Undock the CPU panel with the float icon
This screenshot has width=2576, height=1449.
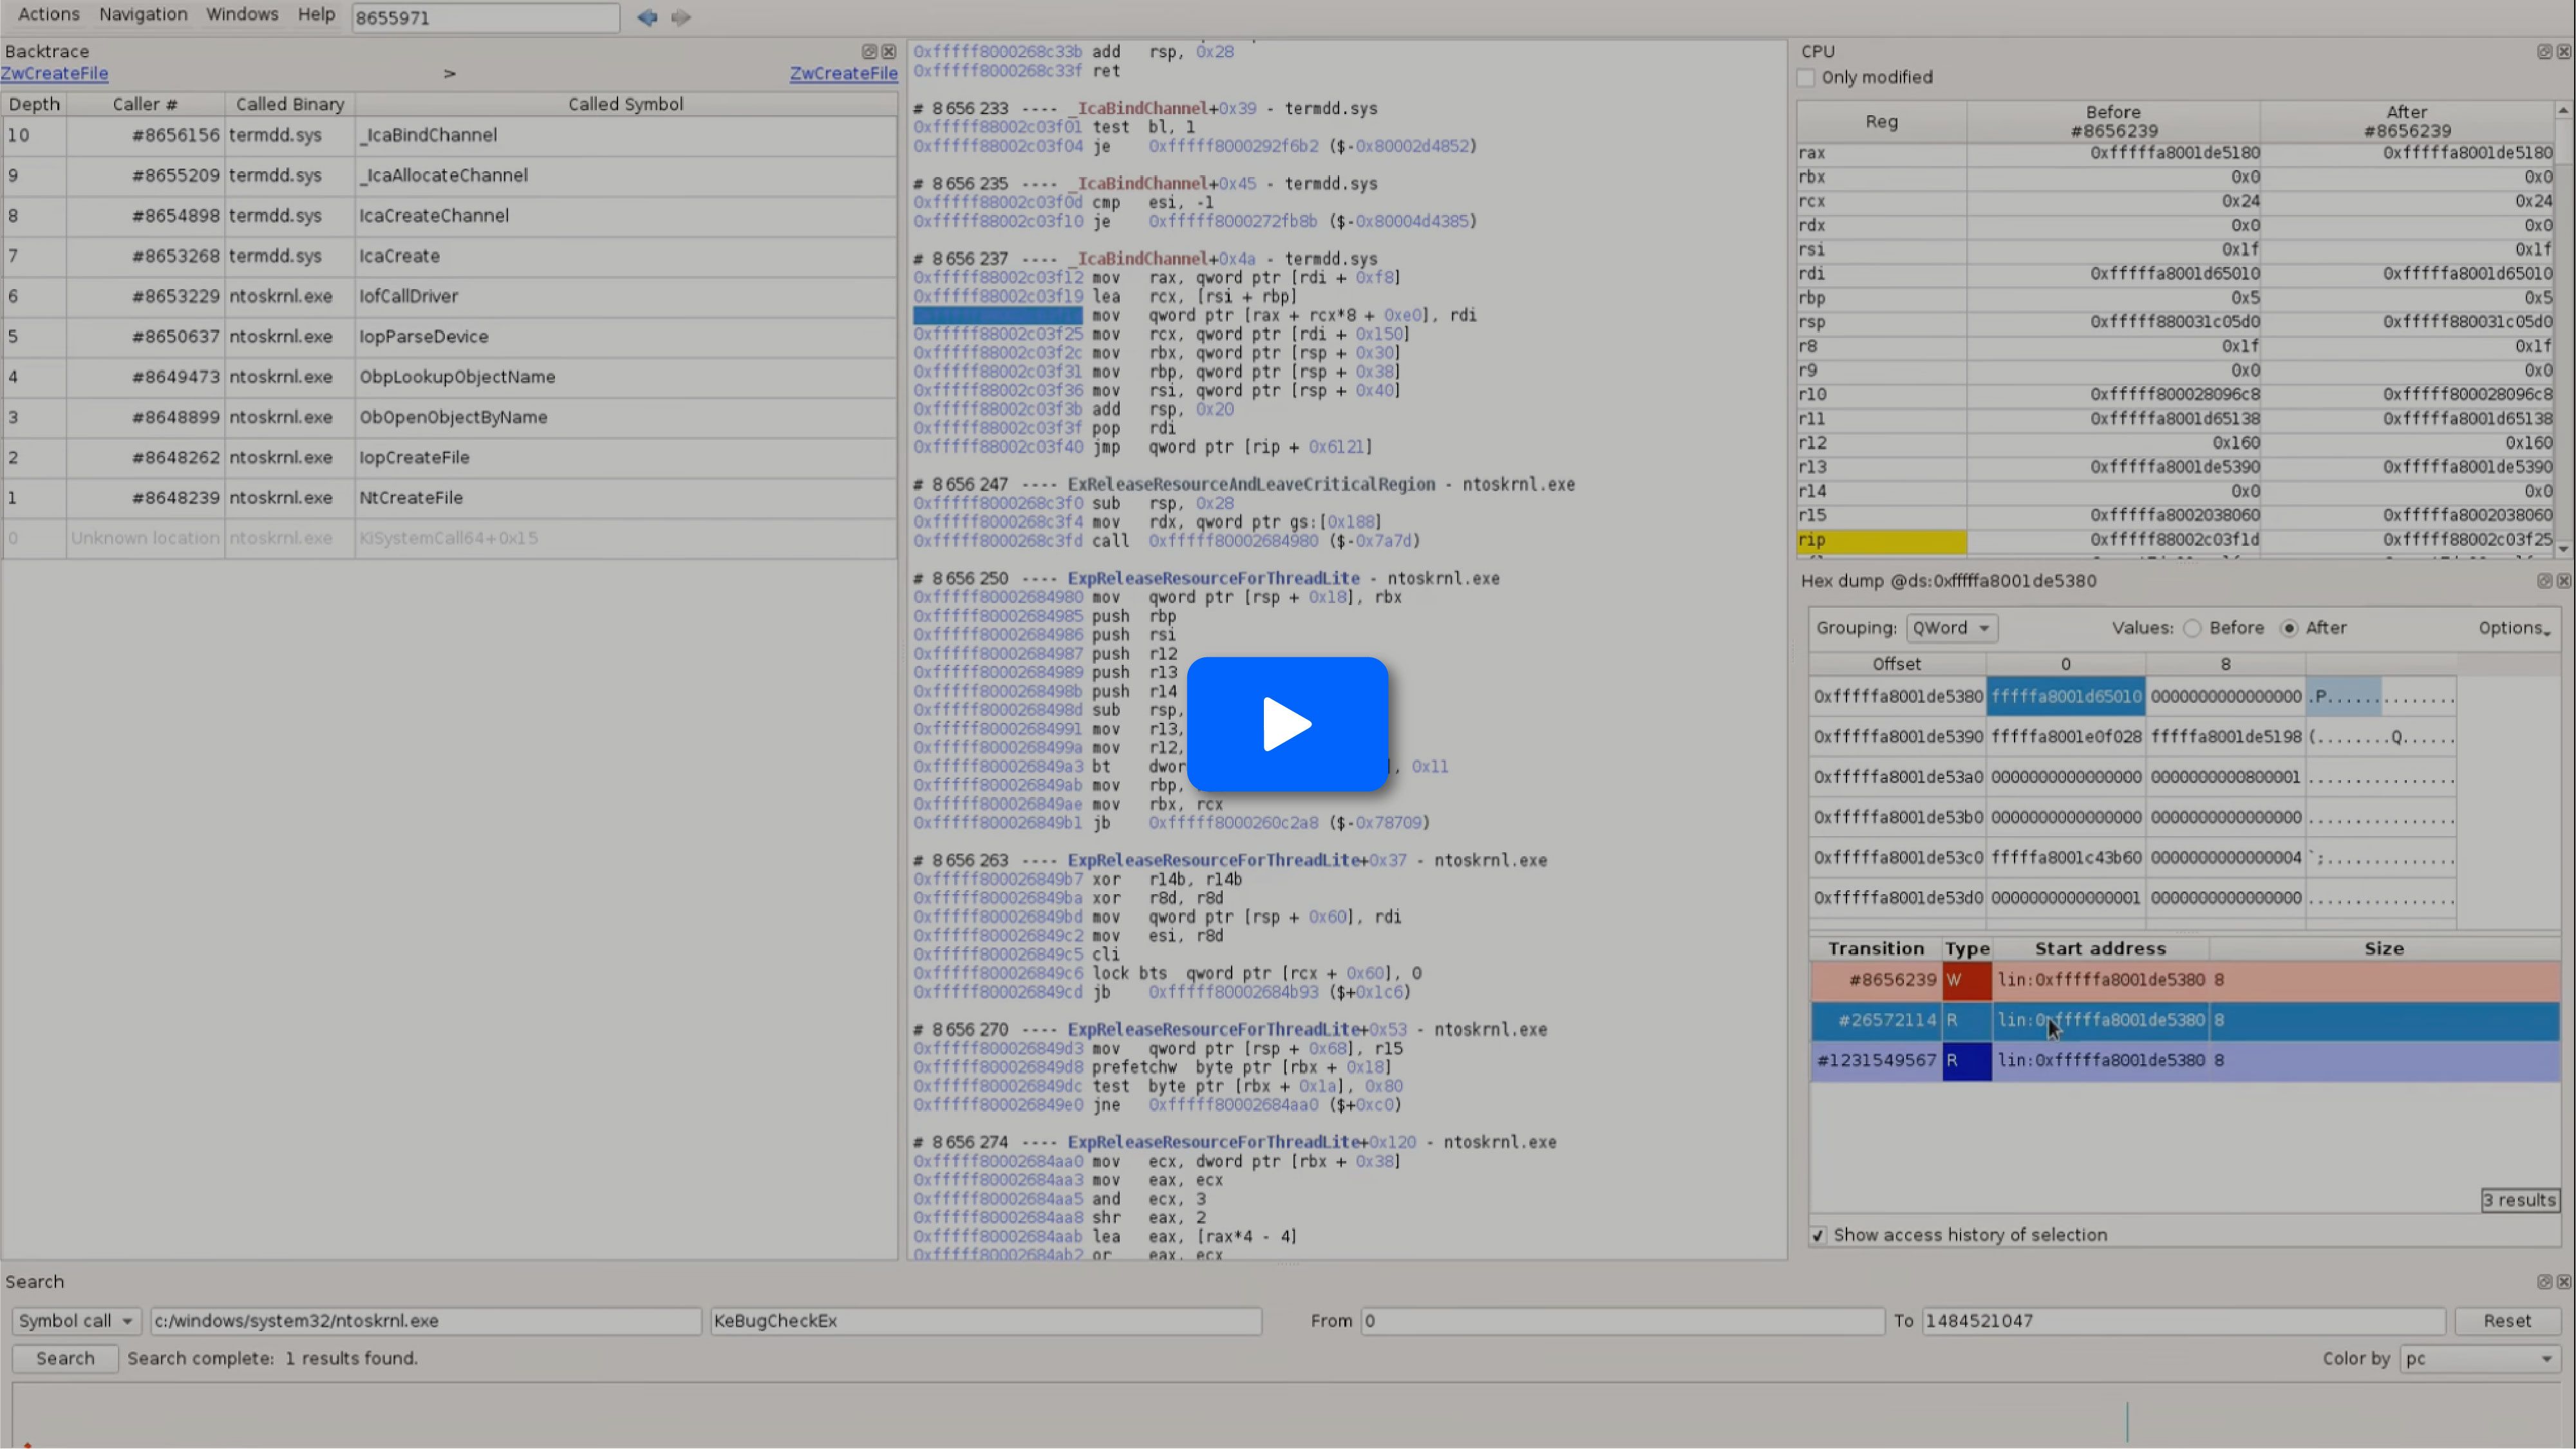pos(2544,51)
